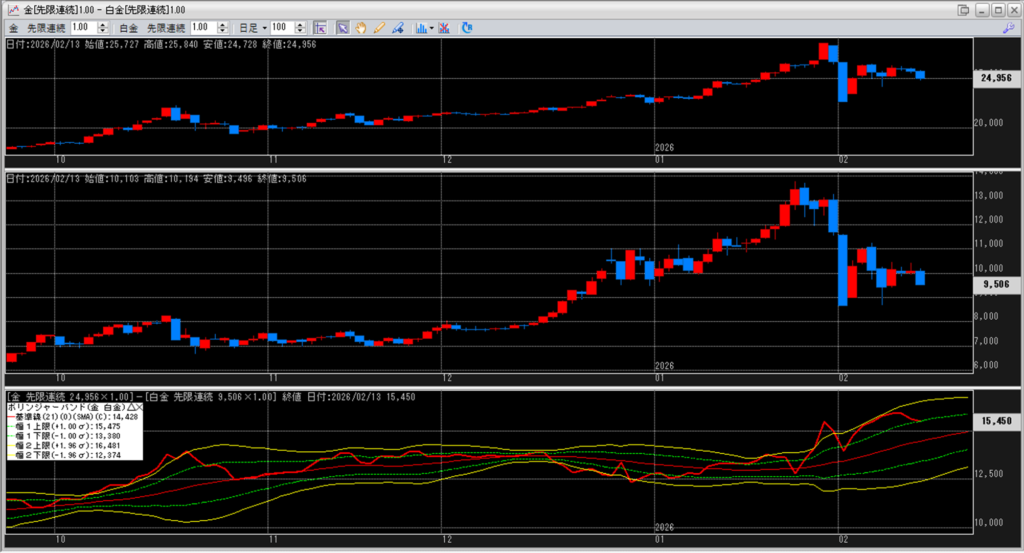Activate the hand pan tool
Screen dimensions: 1024x553
pos(361,27)
